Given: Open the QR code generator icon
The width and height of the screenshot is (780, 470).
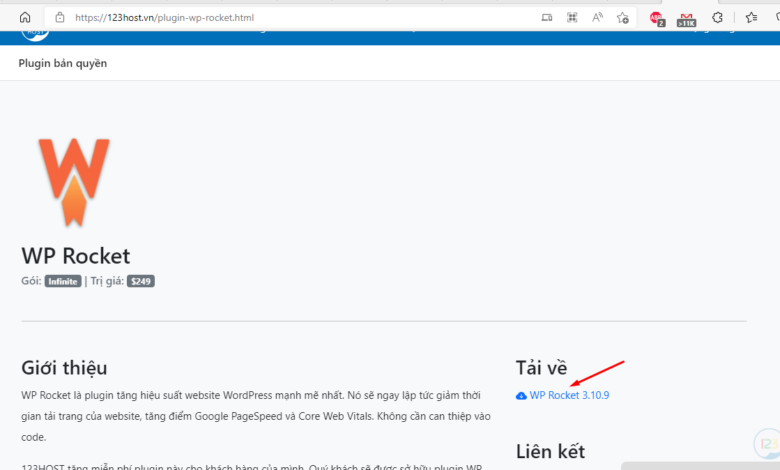Looking at the screenshot, I should (572, 18).
